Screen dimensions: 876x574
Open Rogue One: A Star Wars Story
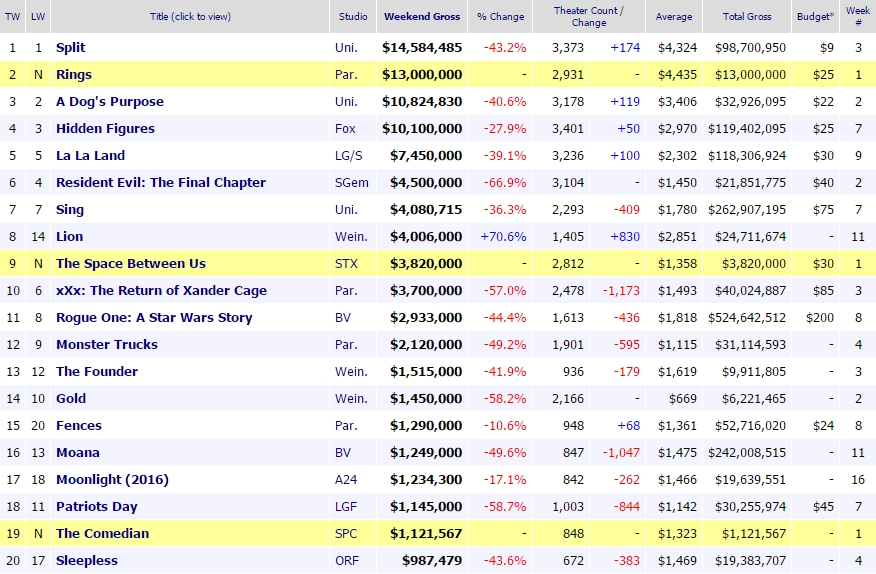pos(154,317)
